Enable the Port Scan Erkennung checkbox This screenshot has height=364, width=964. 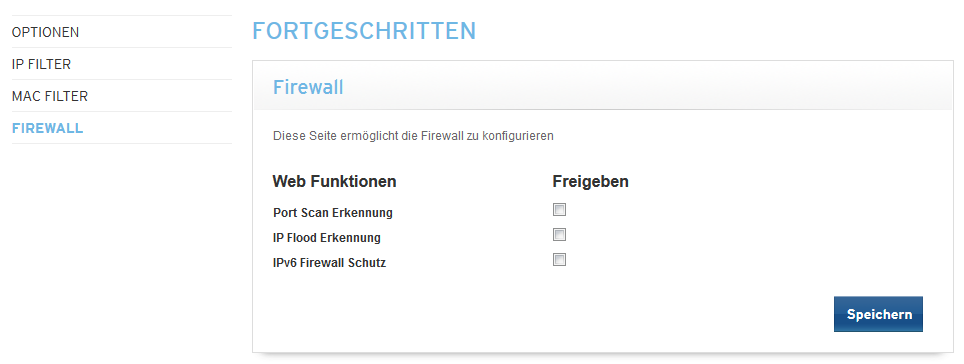point(559,210)
